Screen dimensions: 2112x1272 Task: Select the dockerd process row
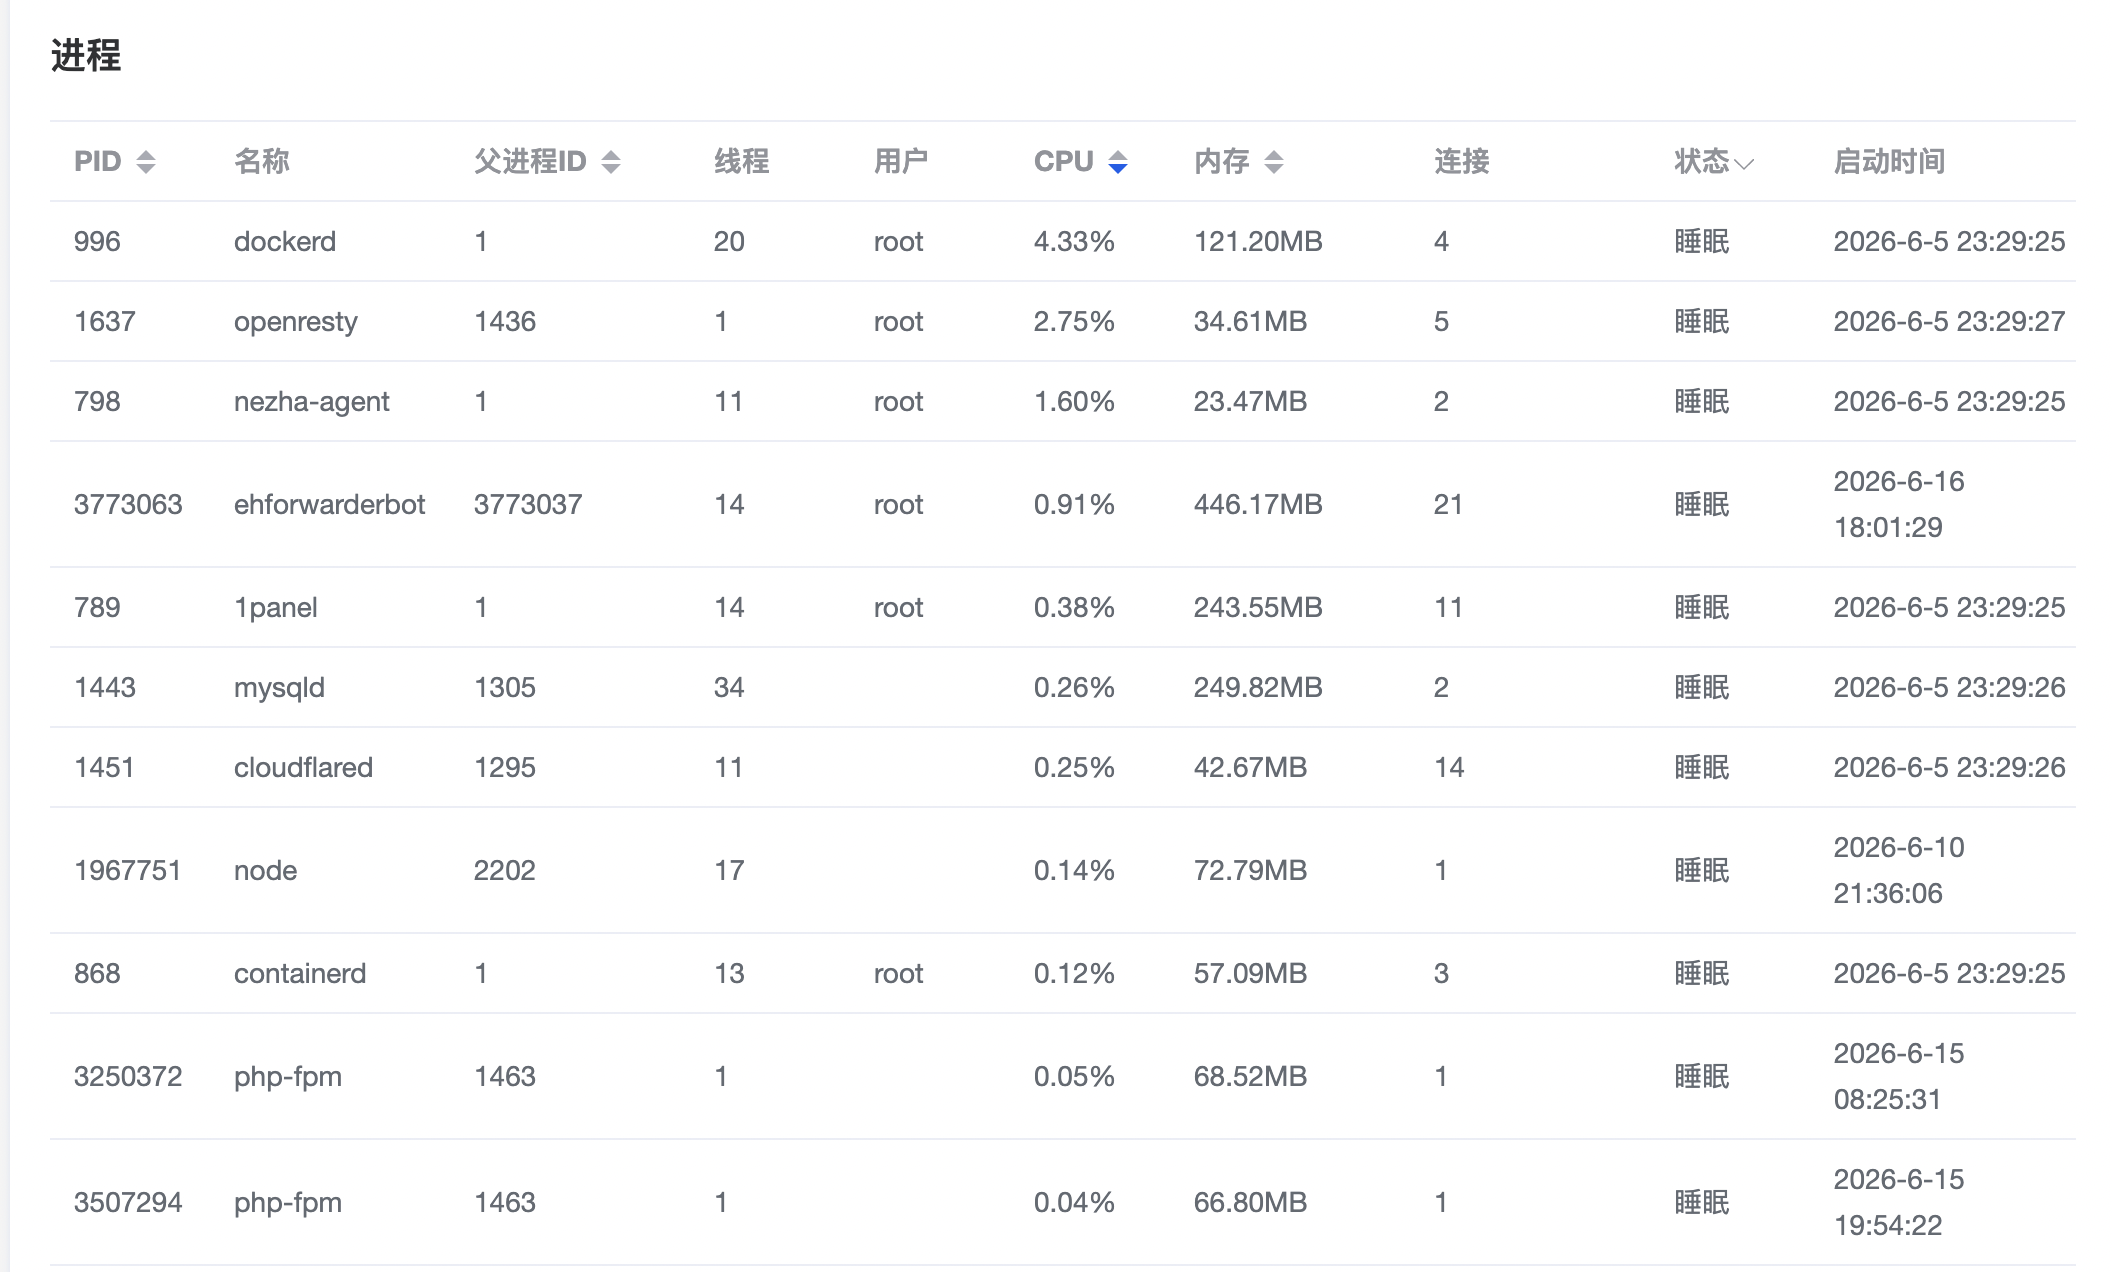click(x=1063, y=241)
